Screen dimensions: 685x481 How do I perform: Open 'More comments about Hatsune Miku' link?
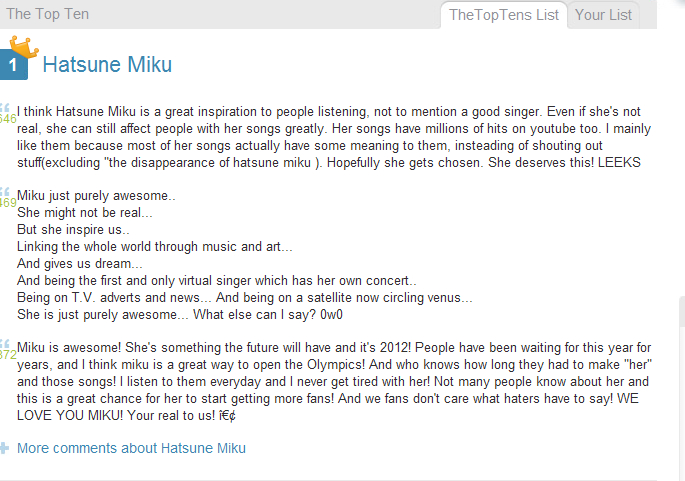[x=131, y=448]
